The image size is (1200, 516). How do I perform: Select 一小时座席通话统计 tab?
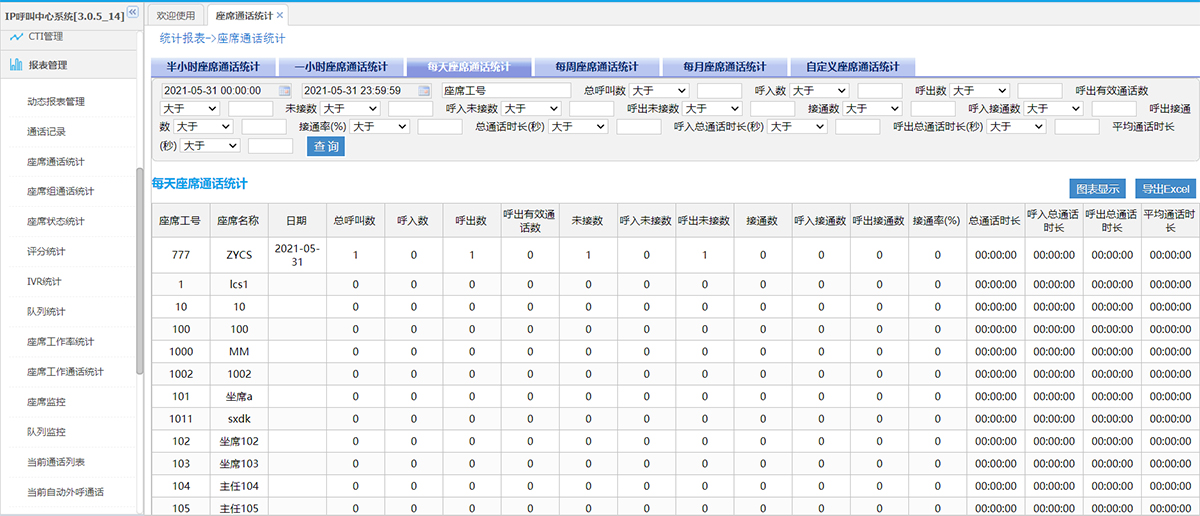coord(339,67)
